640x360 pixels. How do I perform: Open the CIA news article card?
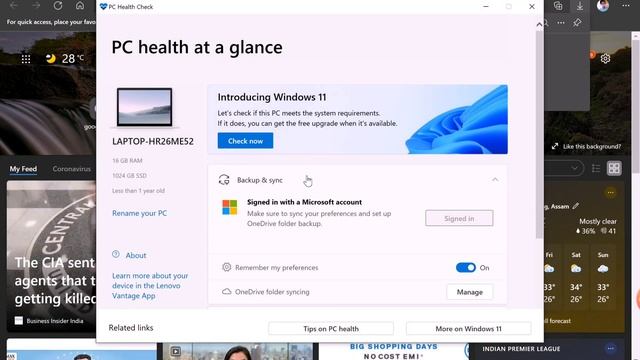point(51,256)
